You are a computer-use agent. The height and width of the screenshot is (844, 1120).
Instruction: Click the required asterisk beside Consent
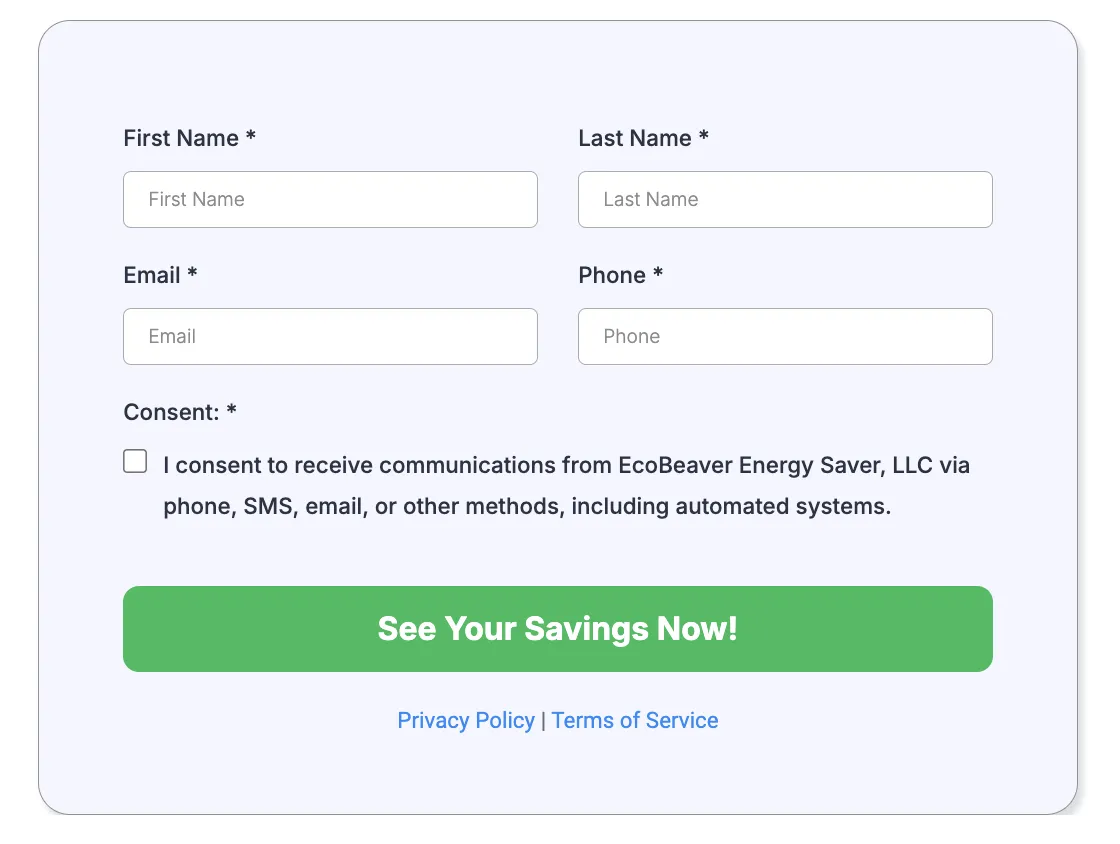[232, 411]
